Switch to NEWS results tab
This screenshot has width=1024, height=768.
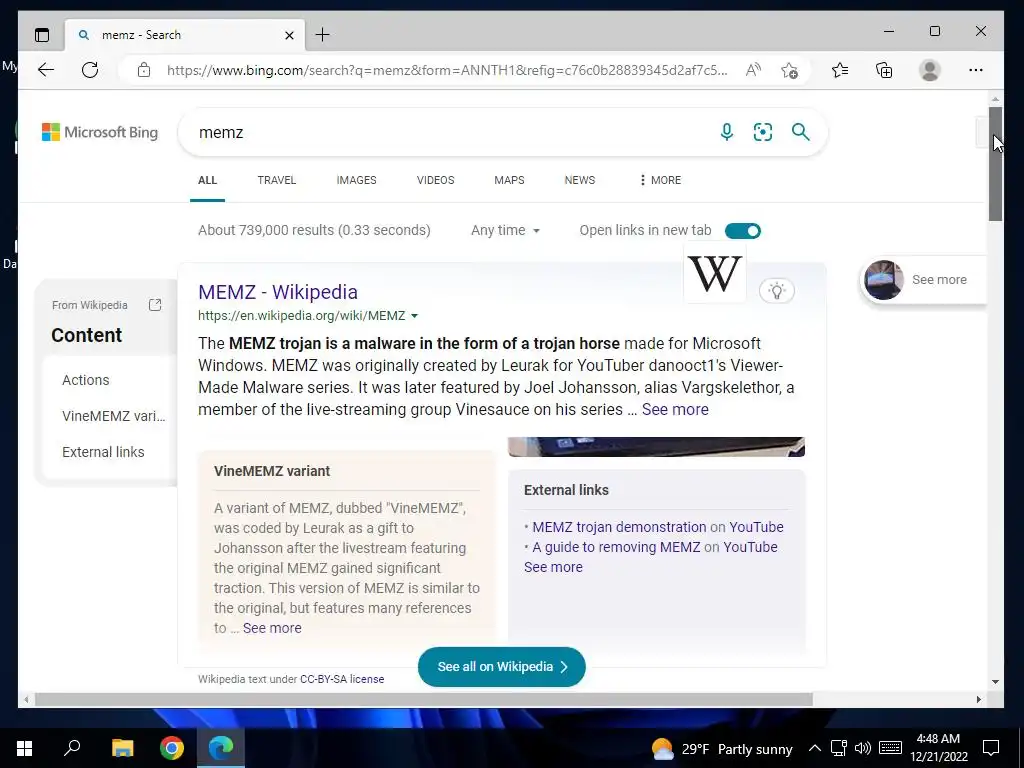[x=579, y=180]
